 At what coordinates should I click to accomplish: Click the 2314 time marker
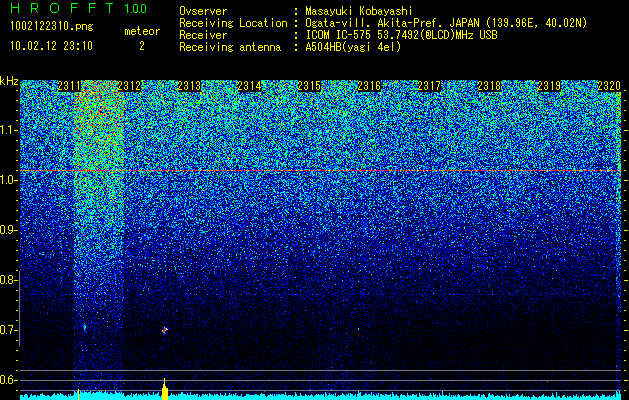pyautogui.click(x=250, y=86)
